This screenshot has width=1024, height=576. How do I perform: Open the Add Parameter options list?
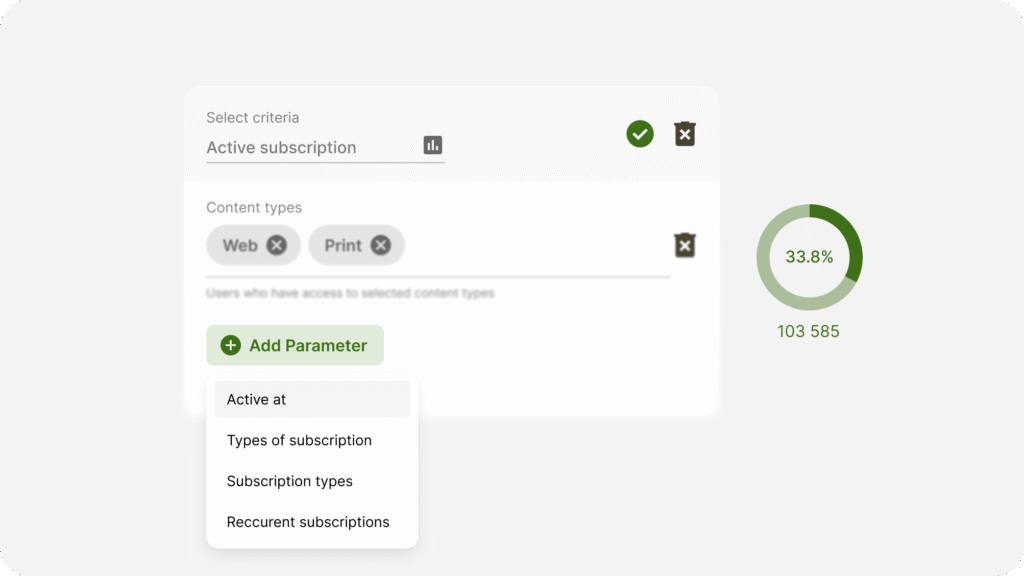click(x=294, y=345)
